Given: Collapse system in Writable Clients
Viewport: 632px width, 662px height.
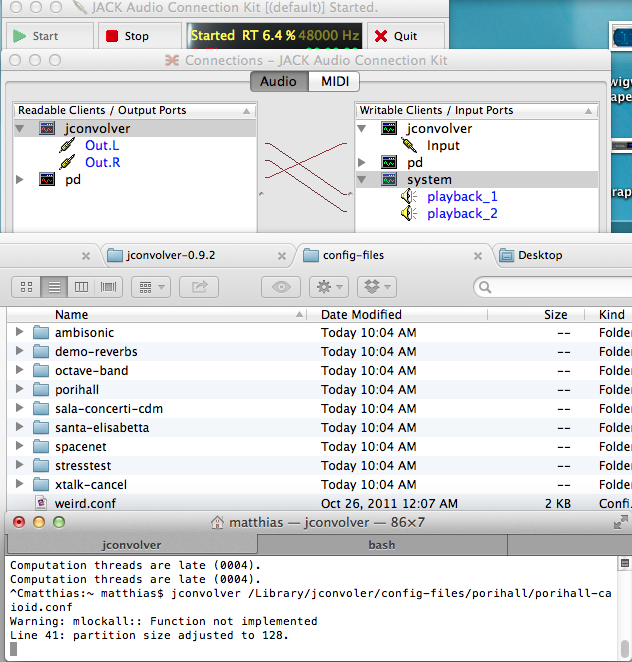Looking at the screenshot, I should 362,179.
